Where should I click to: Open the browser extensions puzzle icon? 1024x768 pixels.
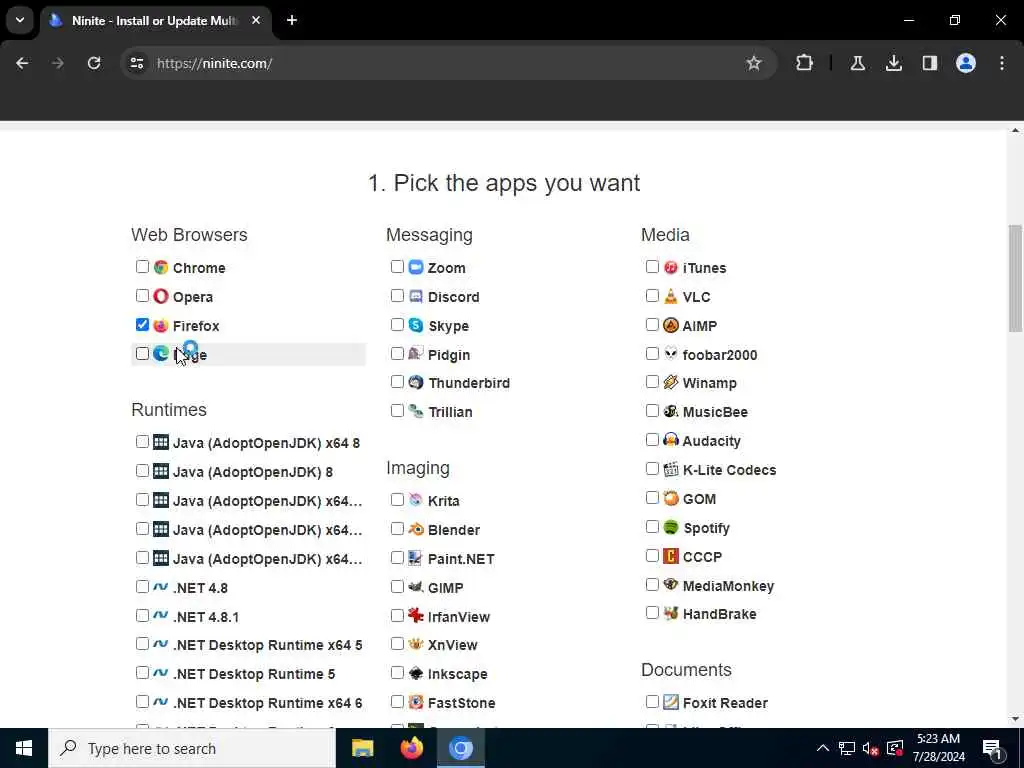[x=805, y=63]
